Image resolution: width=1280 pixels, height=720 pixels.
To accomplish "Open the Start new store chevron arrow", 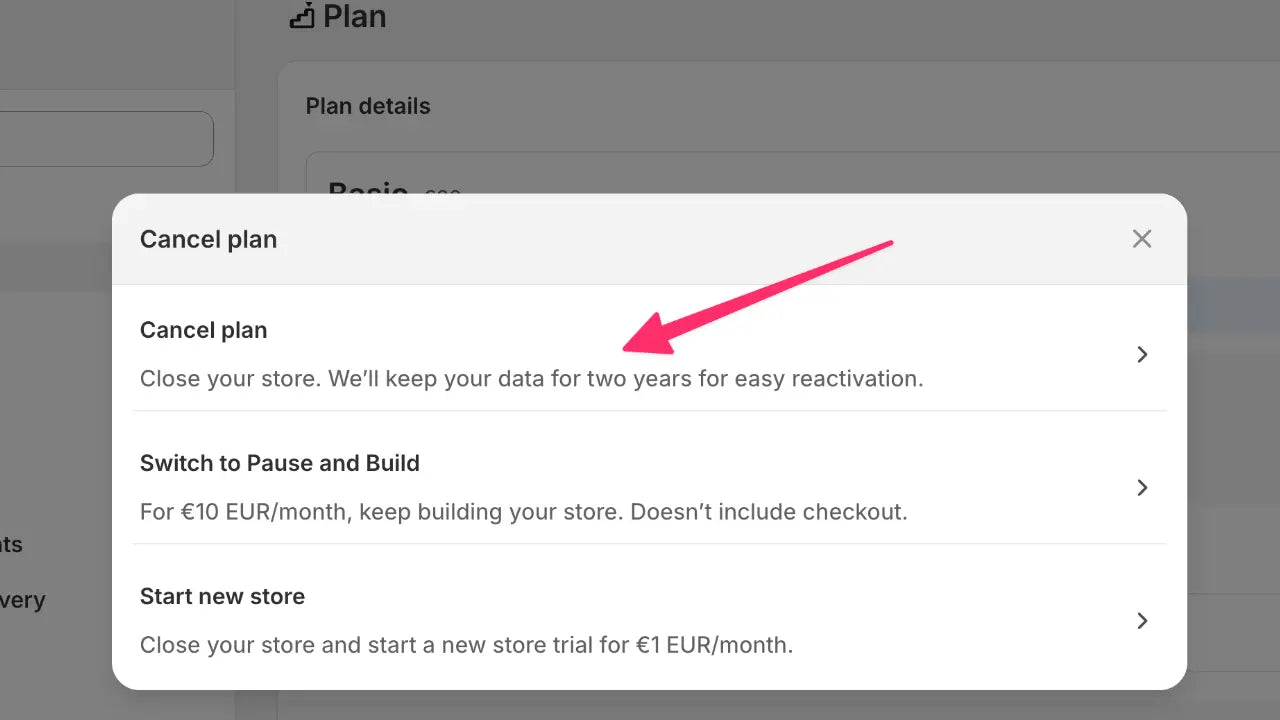I will click(1142, 621).
